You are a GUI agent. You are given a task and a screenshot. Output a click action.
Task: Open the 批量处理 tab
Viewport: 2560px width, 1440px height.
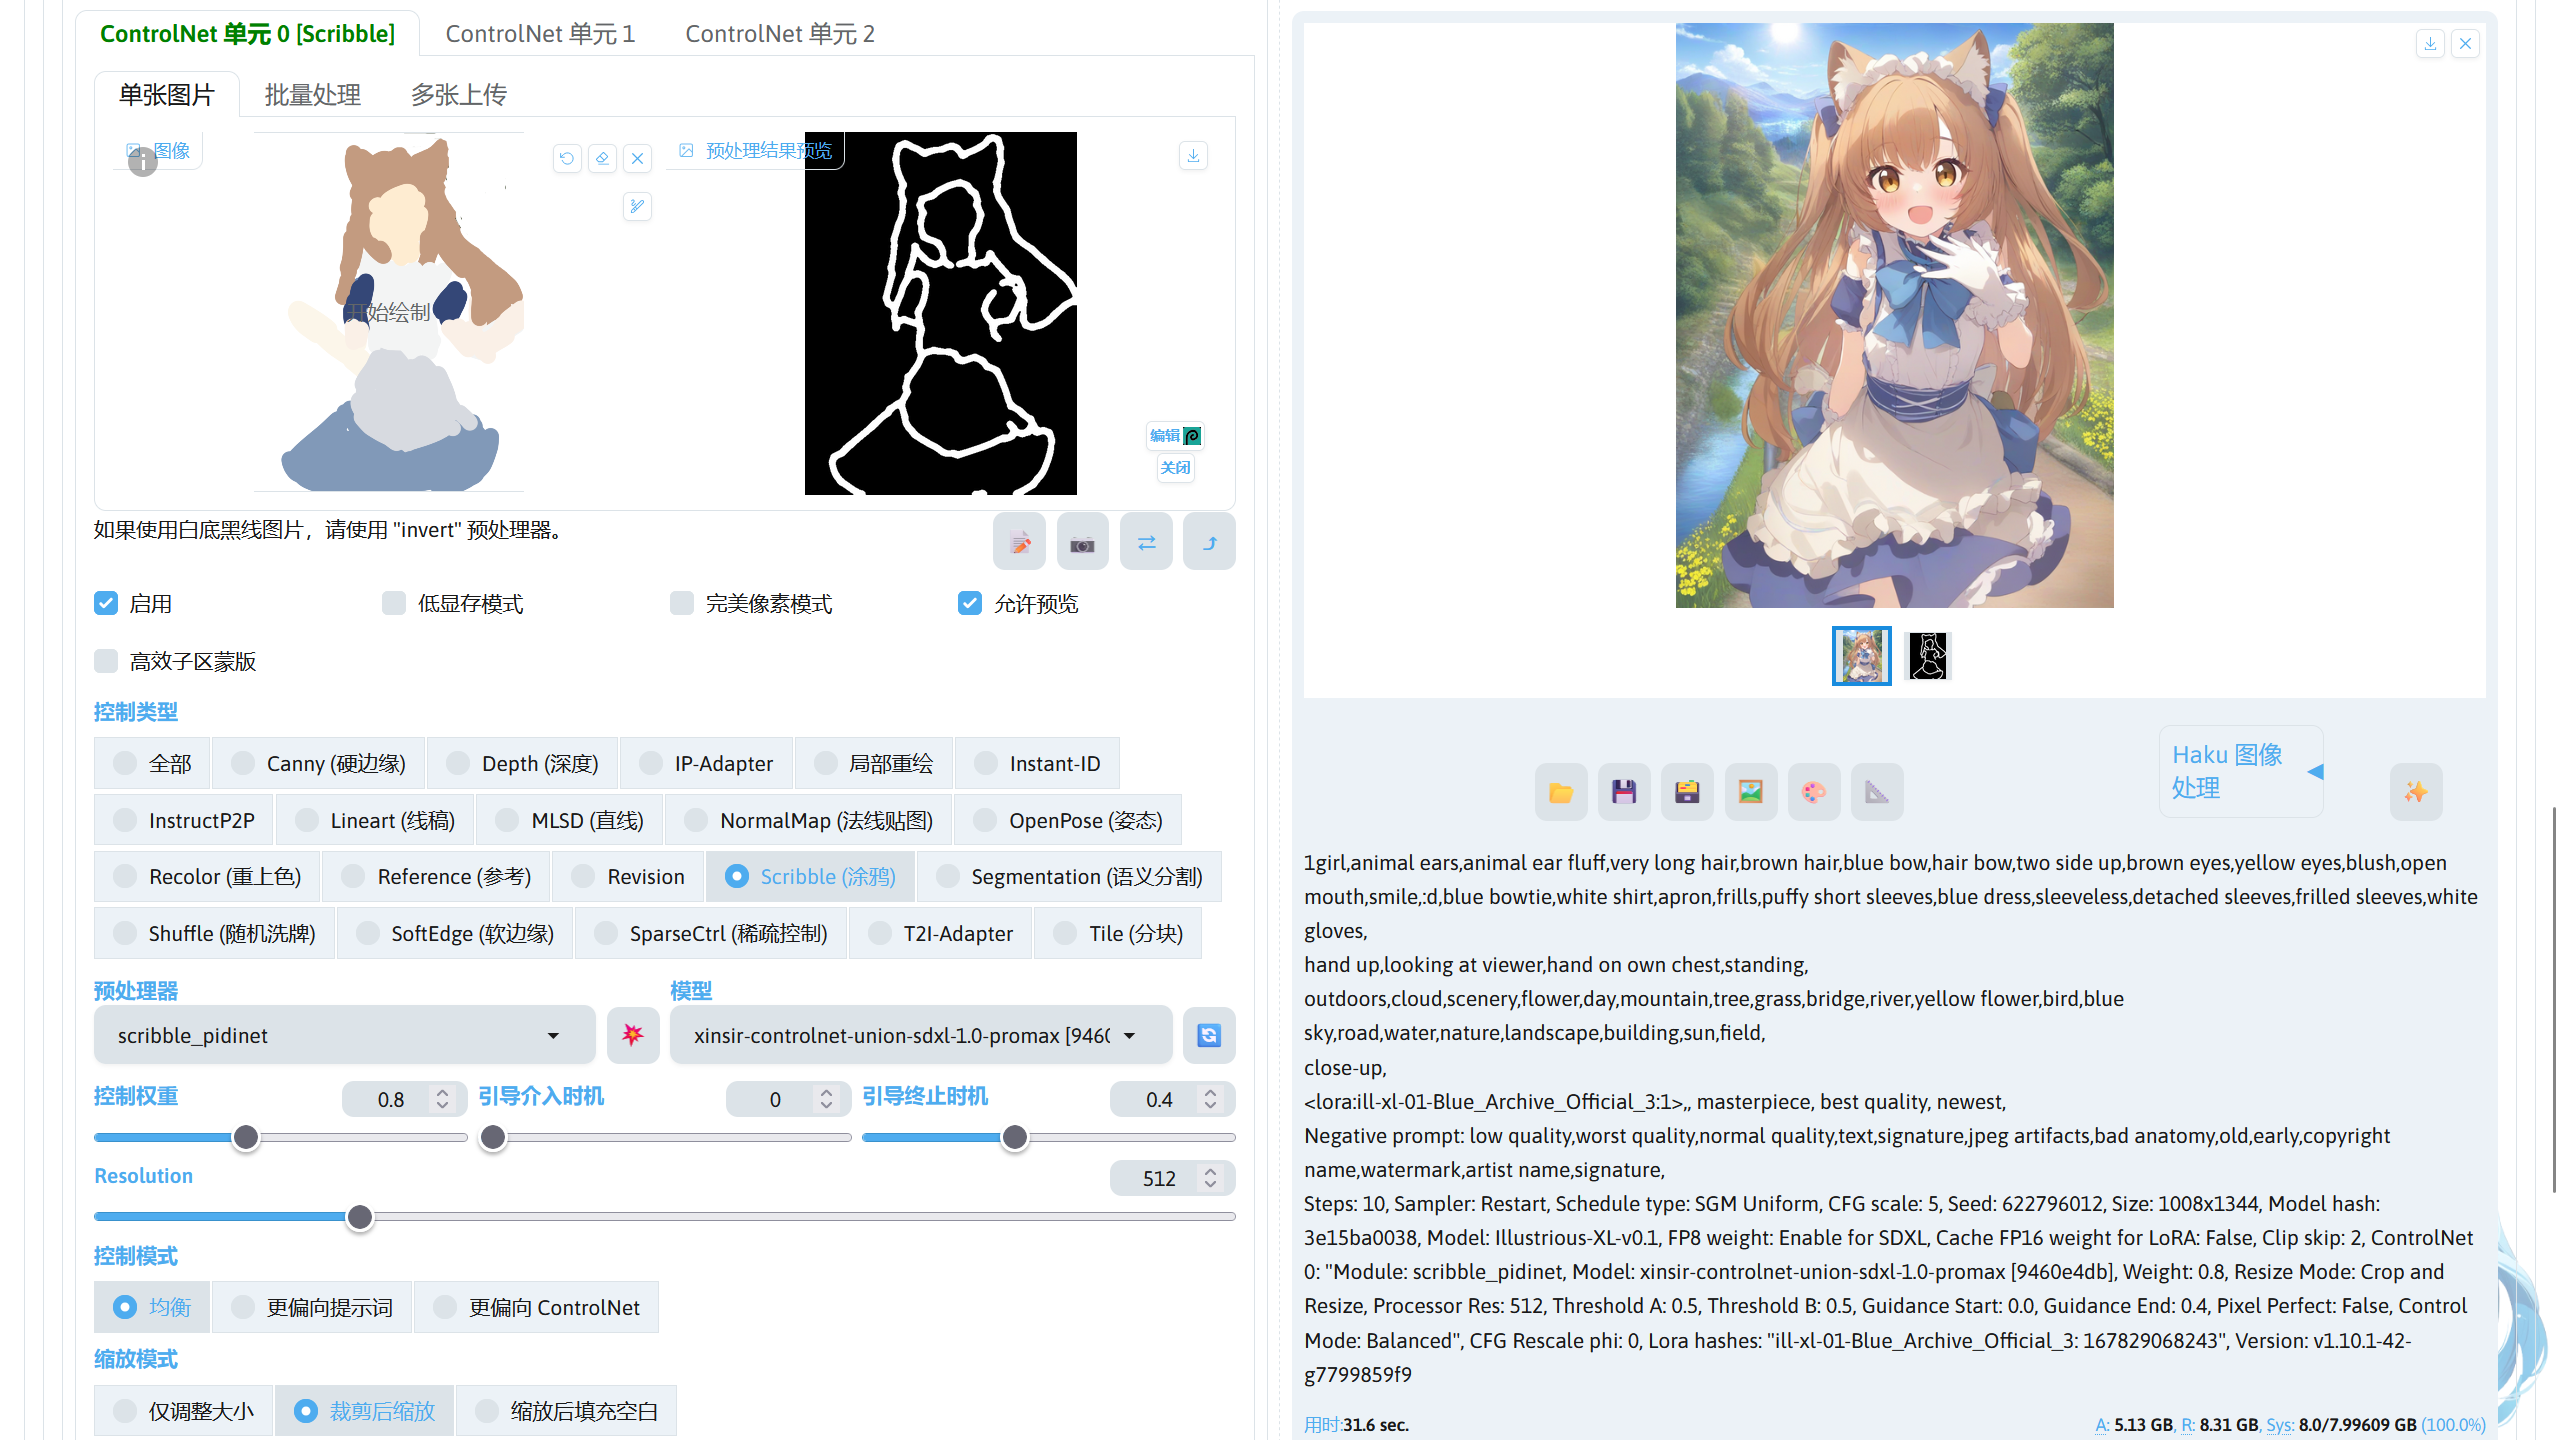click(x=312, y=94)
